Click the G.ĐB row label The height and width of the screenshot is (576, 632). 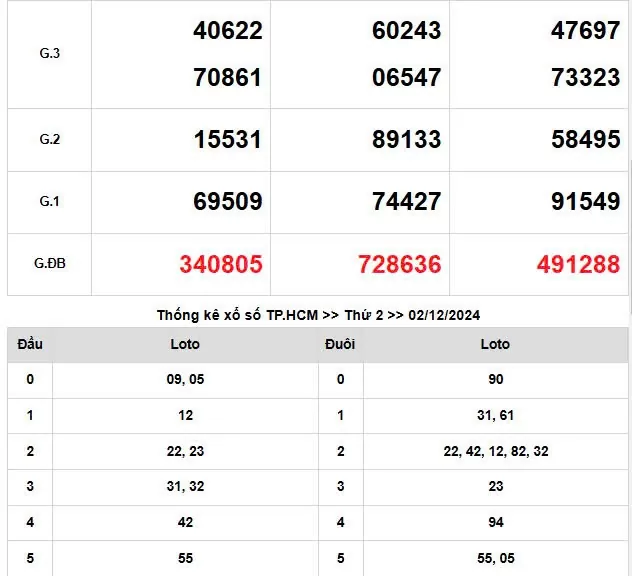[x=50, y=263]
